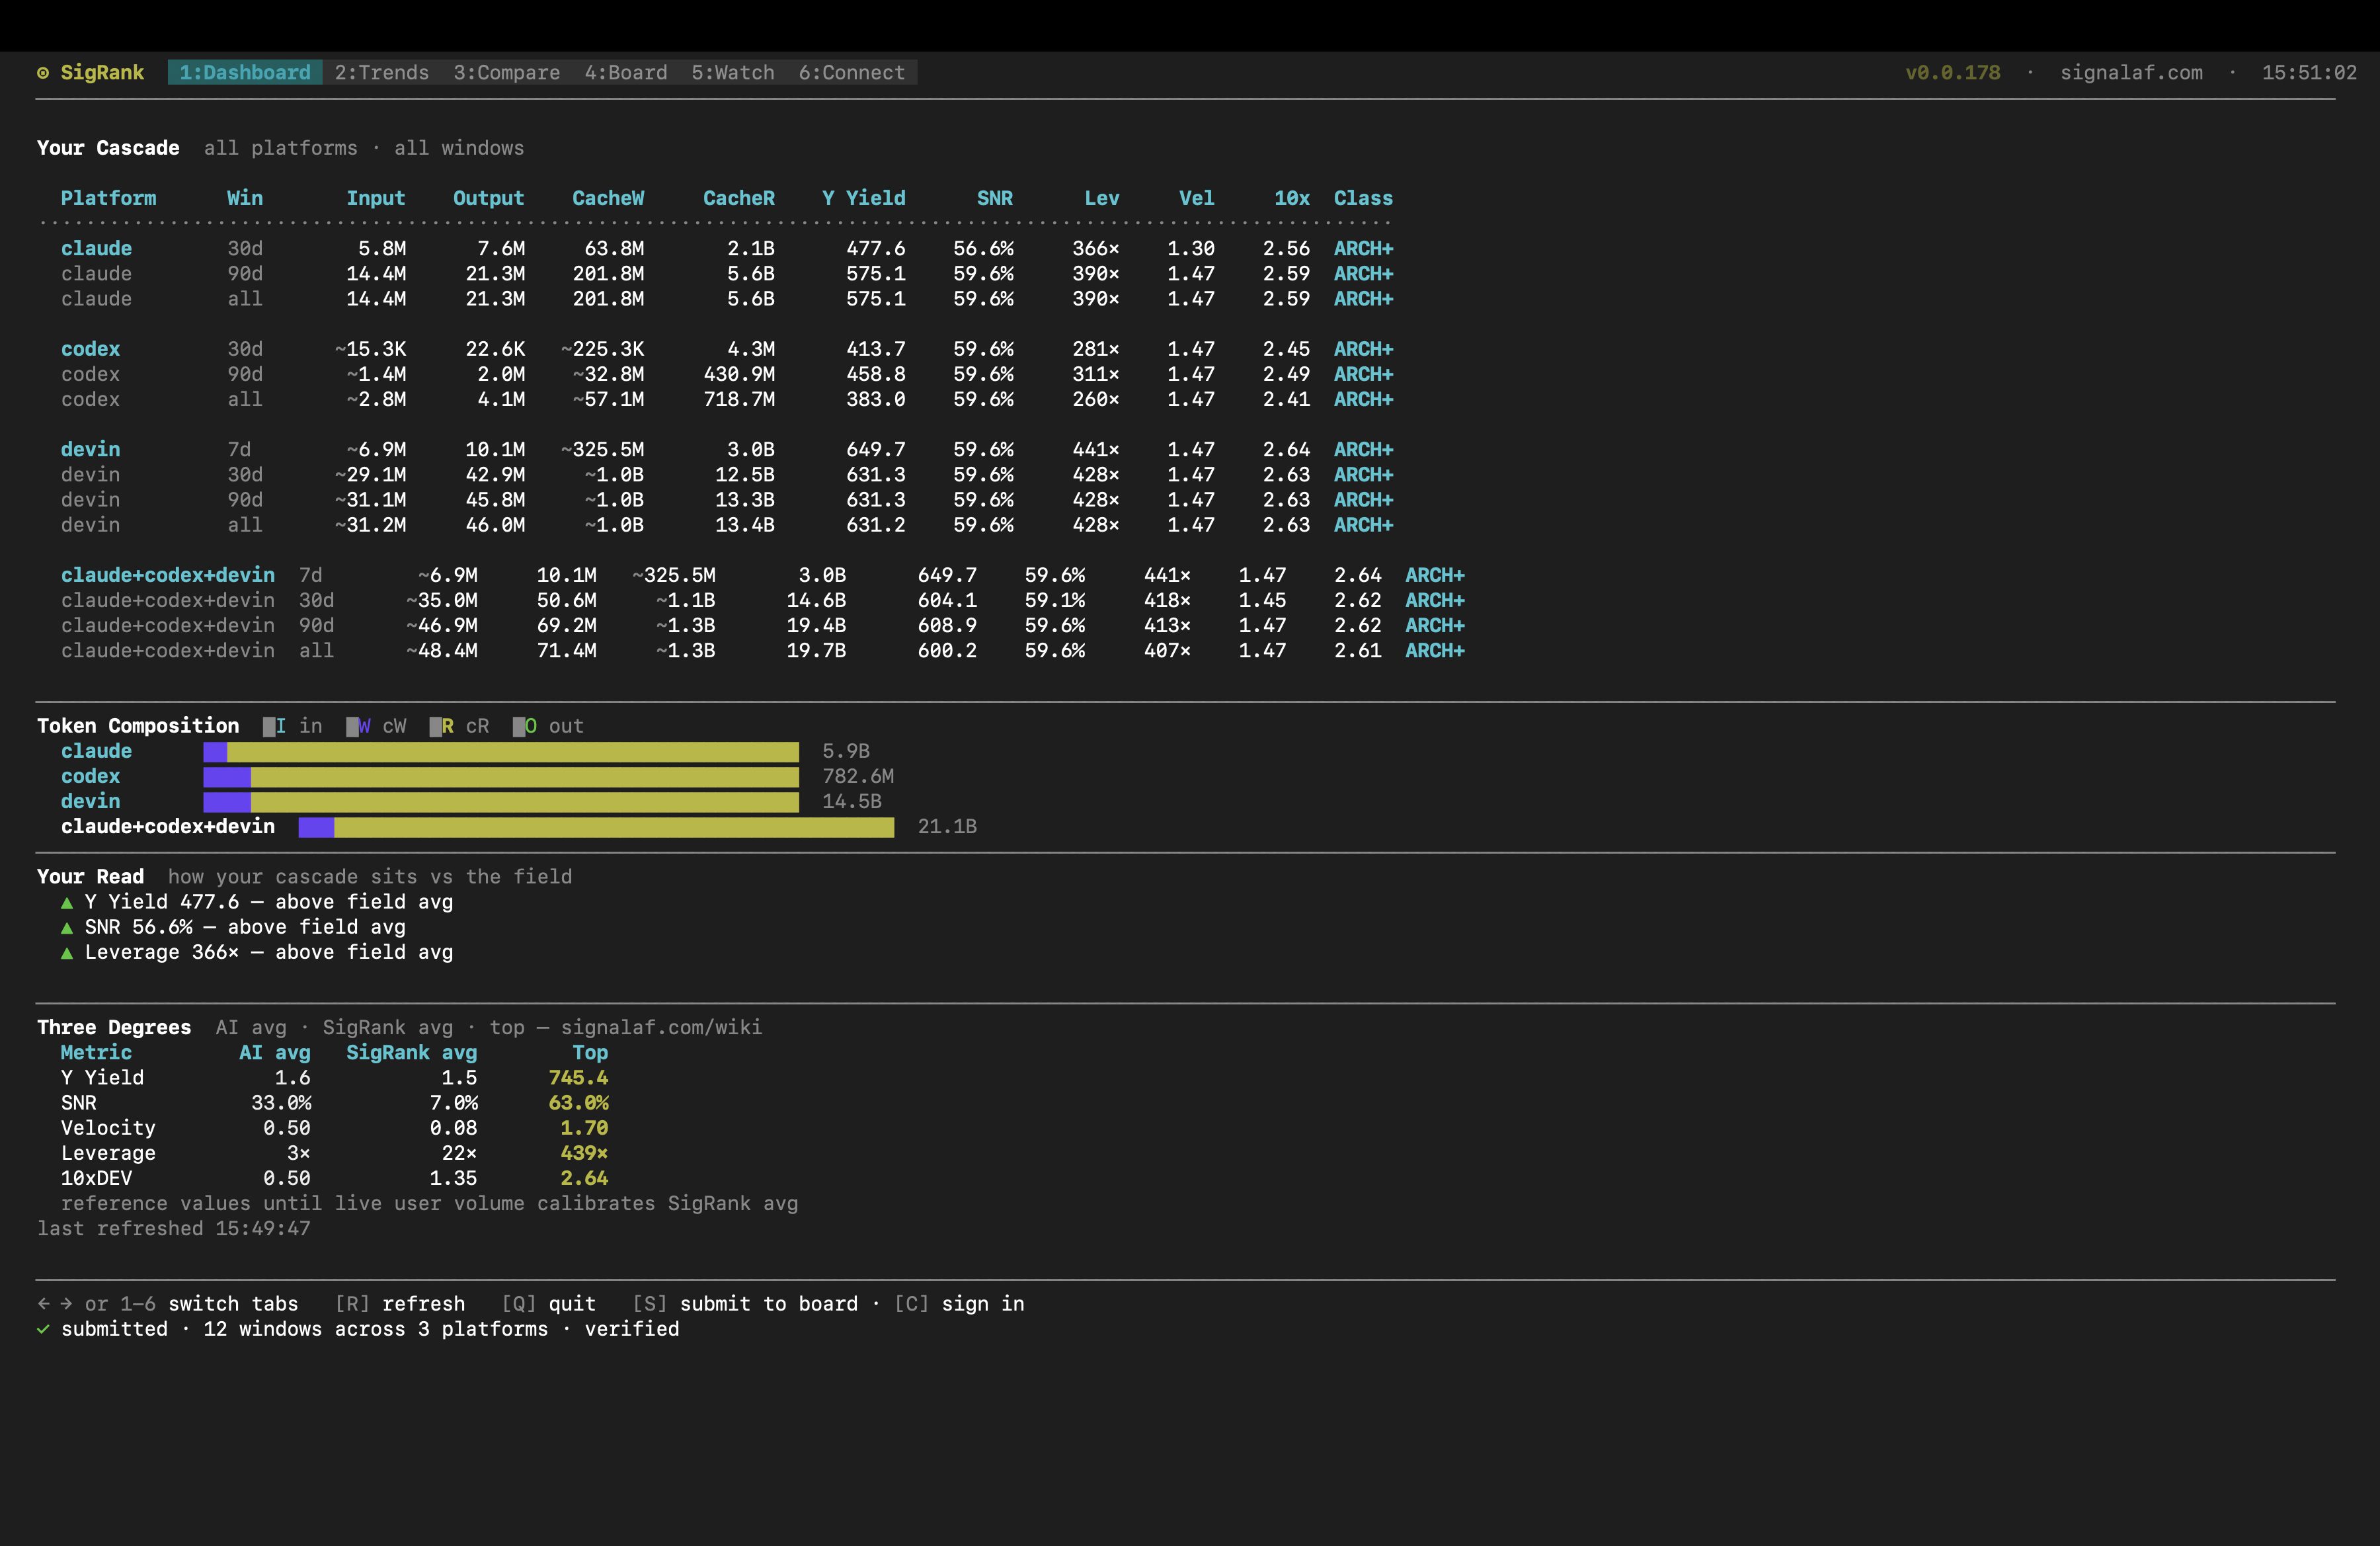2380x1546 pixels.
Task: Click the 'R cR' legend swatch
Action: point(436,727)
